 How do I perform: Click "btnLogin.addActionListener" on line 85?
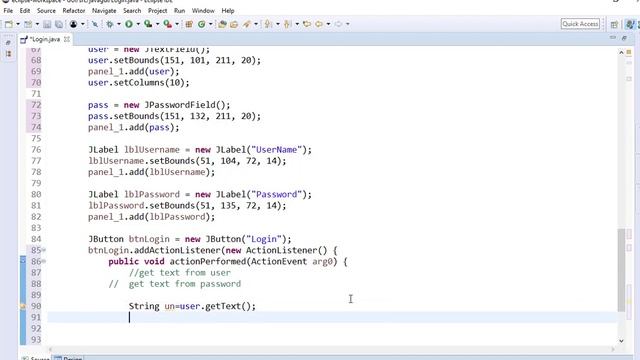pyautogui.click(x=154, y=250)
